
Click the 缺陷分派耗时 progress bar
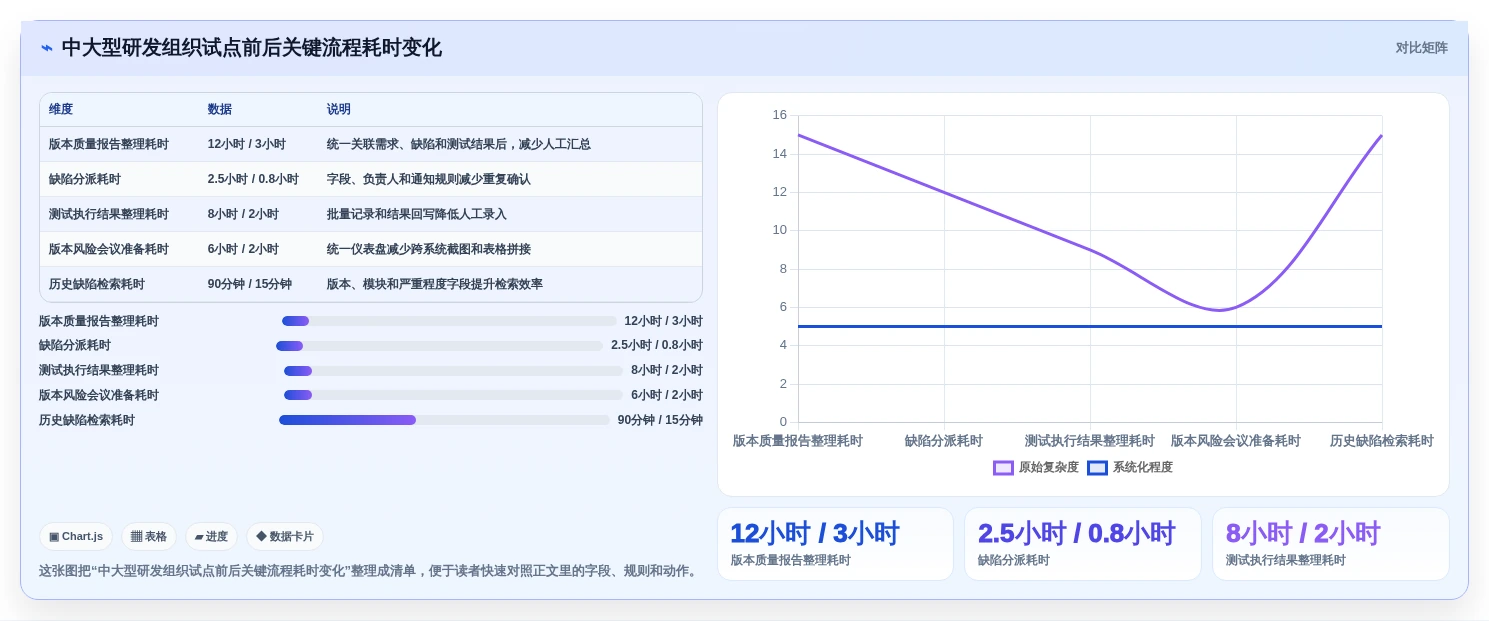(439, 346)
